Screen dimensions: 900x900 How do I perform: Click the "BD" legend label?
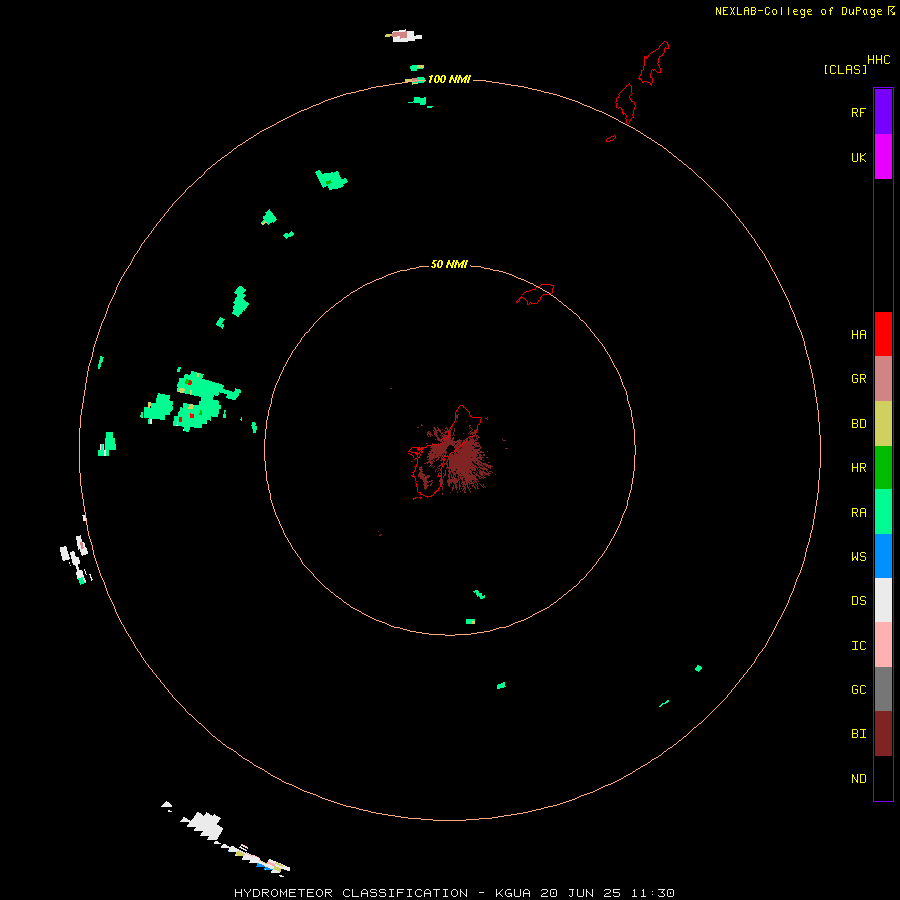pos(858,424)
